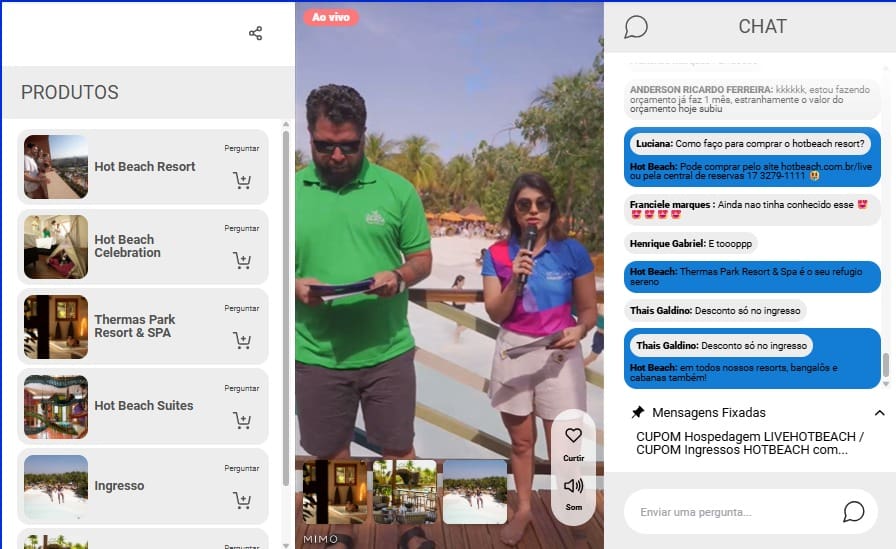Click Hot Beach message about Thermas Park refugio
Screen dimensions: 896x549
click(751, 276)
